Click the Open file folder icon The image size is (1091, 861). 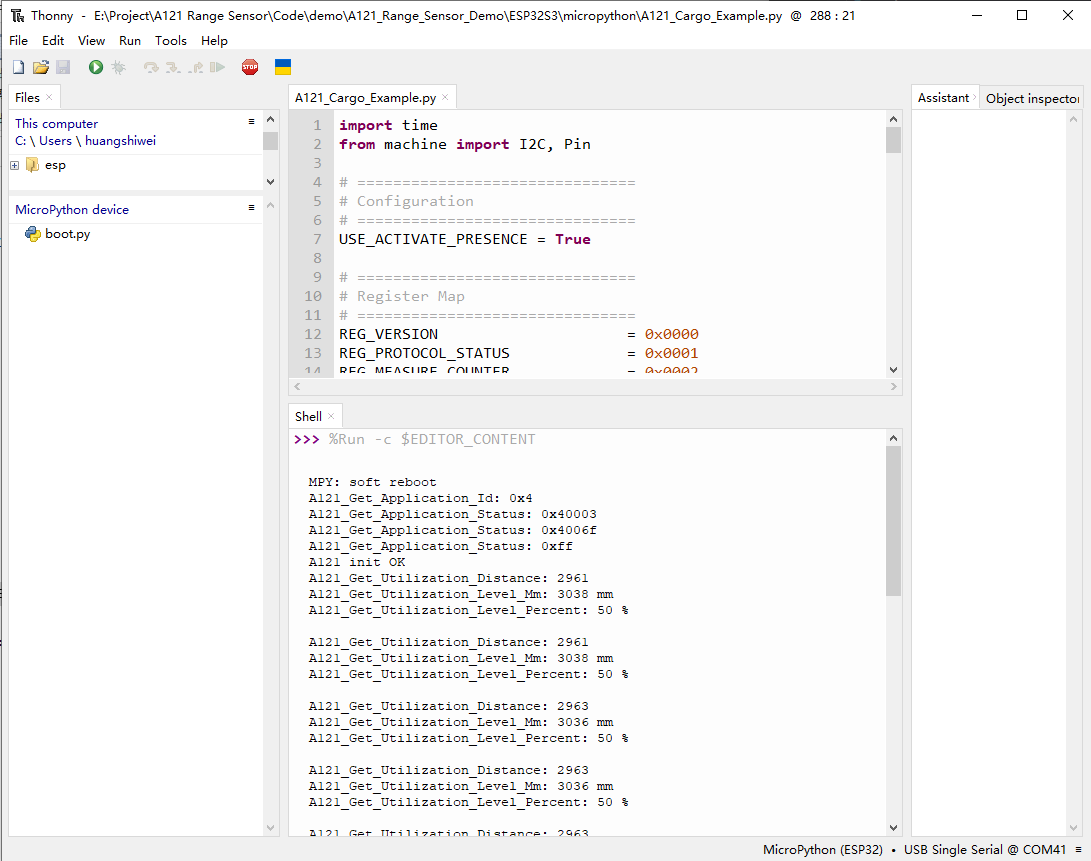[41, 67]
